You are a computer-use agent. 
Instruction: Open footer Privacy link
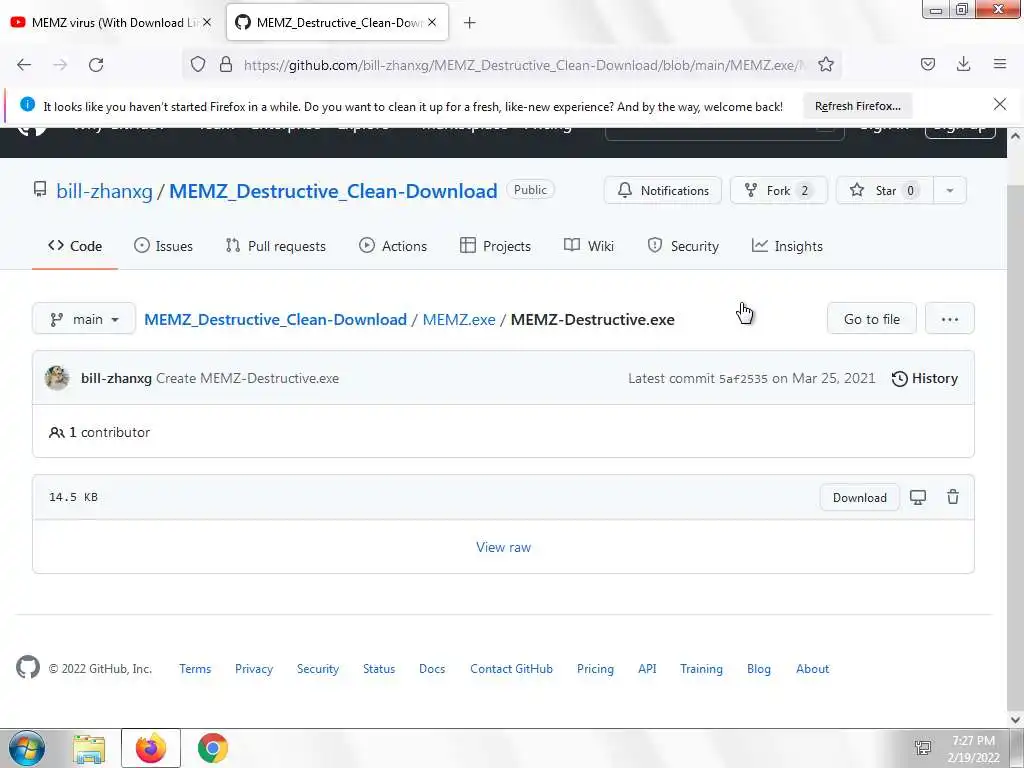(254, 669)
